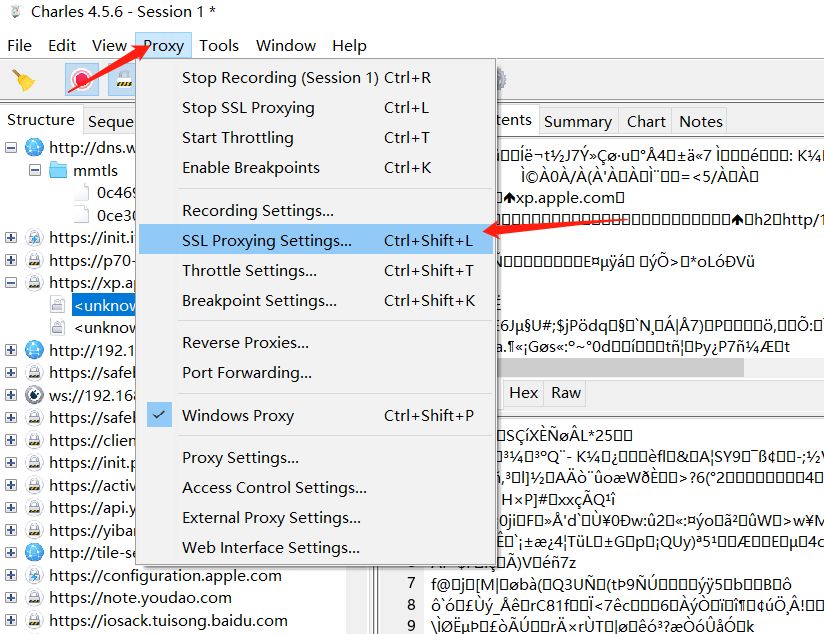Open Port Forwarding dialog
The image size is (824, 634).
(x=315, y=373)
